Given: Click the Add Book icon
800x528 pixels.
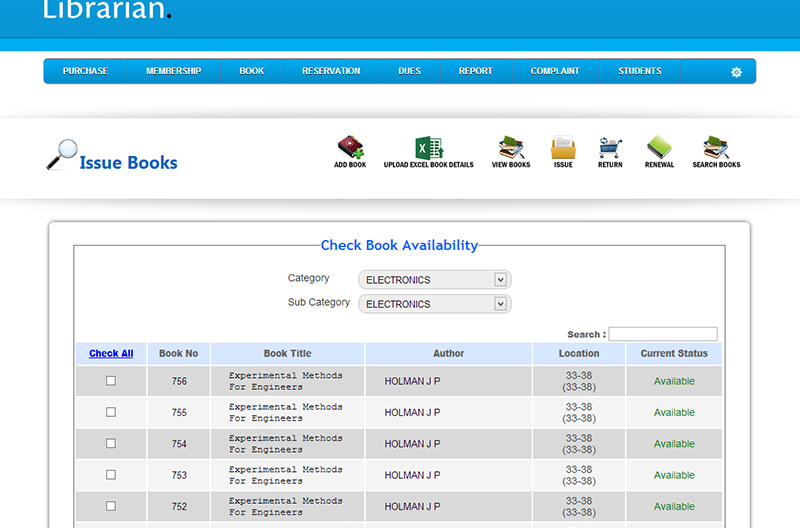Looking at the screenshot, I should (350, 148).
